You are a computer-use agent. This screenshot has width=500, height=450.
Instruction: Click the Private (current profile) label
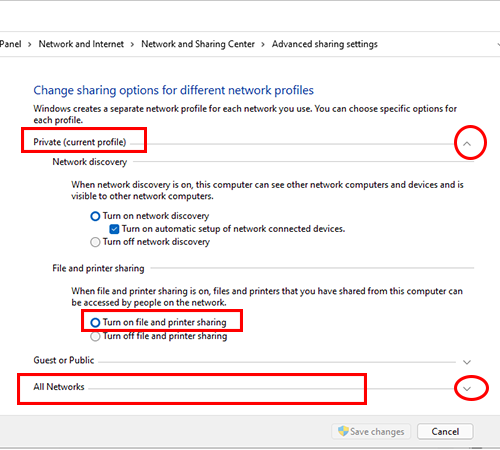(80, 142)
